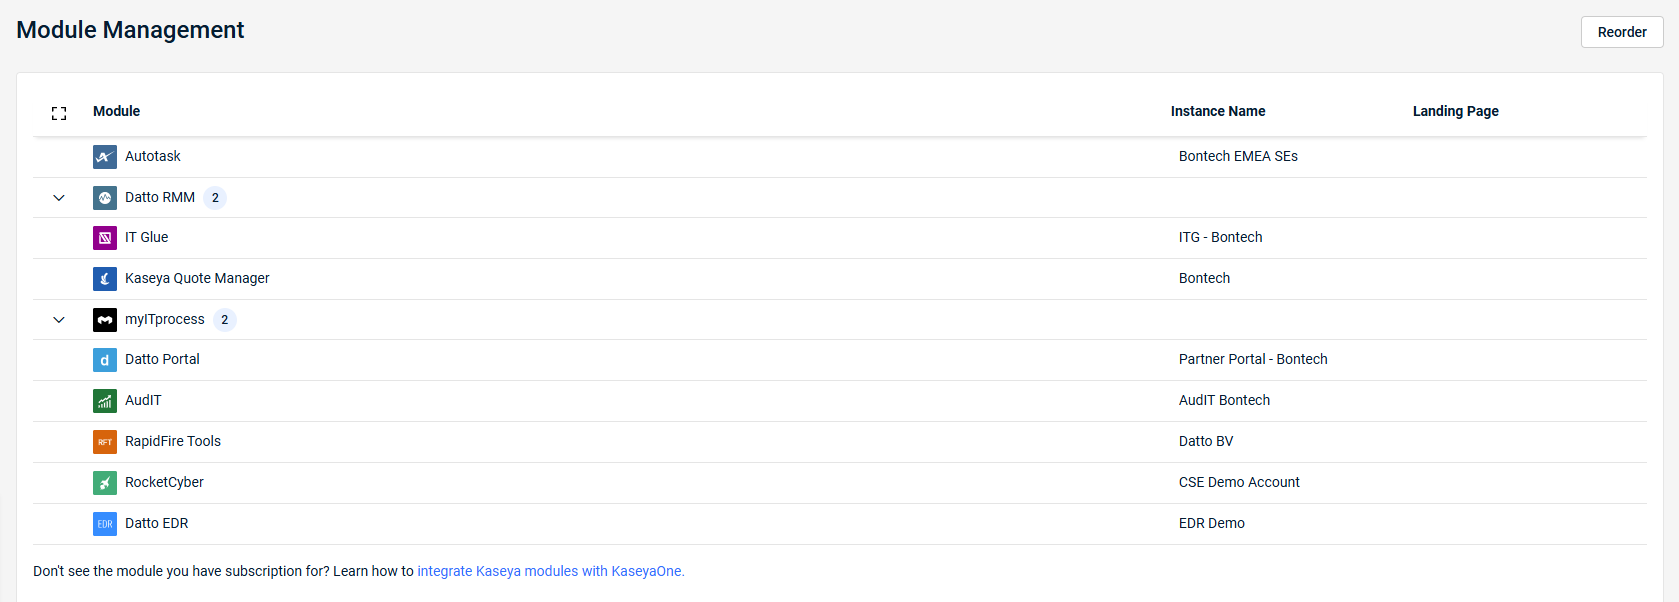Click the Datto Portal module icon

pos(105,360)
